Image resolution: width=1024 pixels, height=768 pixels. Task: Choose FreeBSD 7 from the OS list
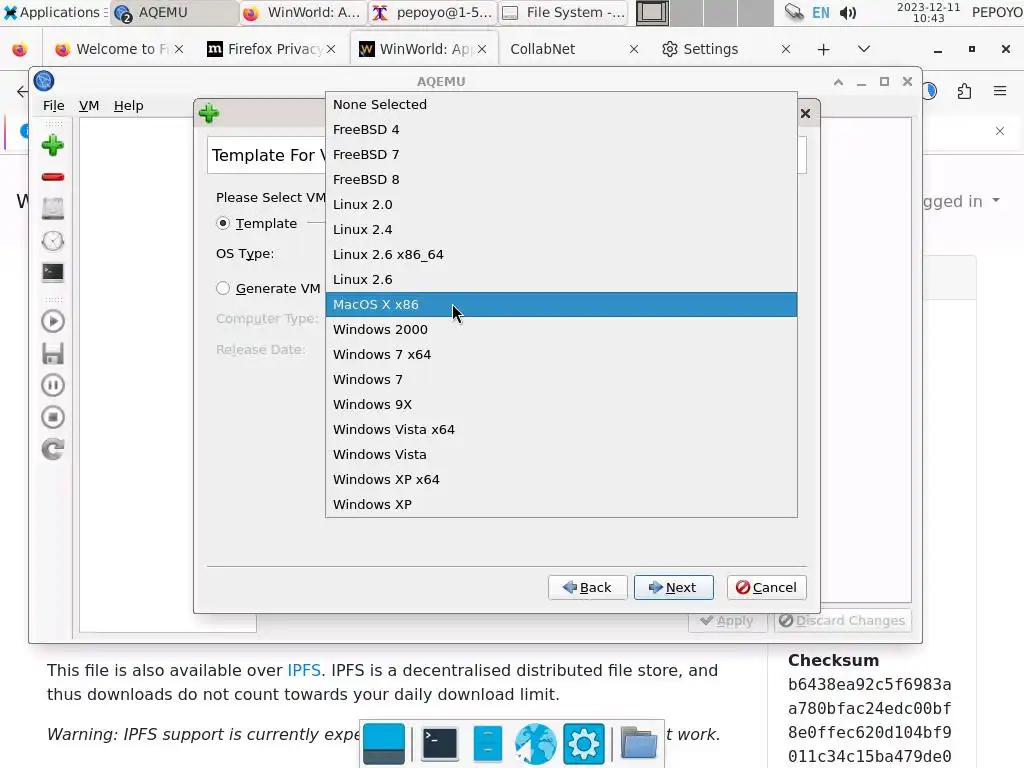click(x=562, y=154)
